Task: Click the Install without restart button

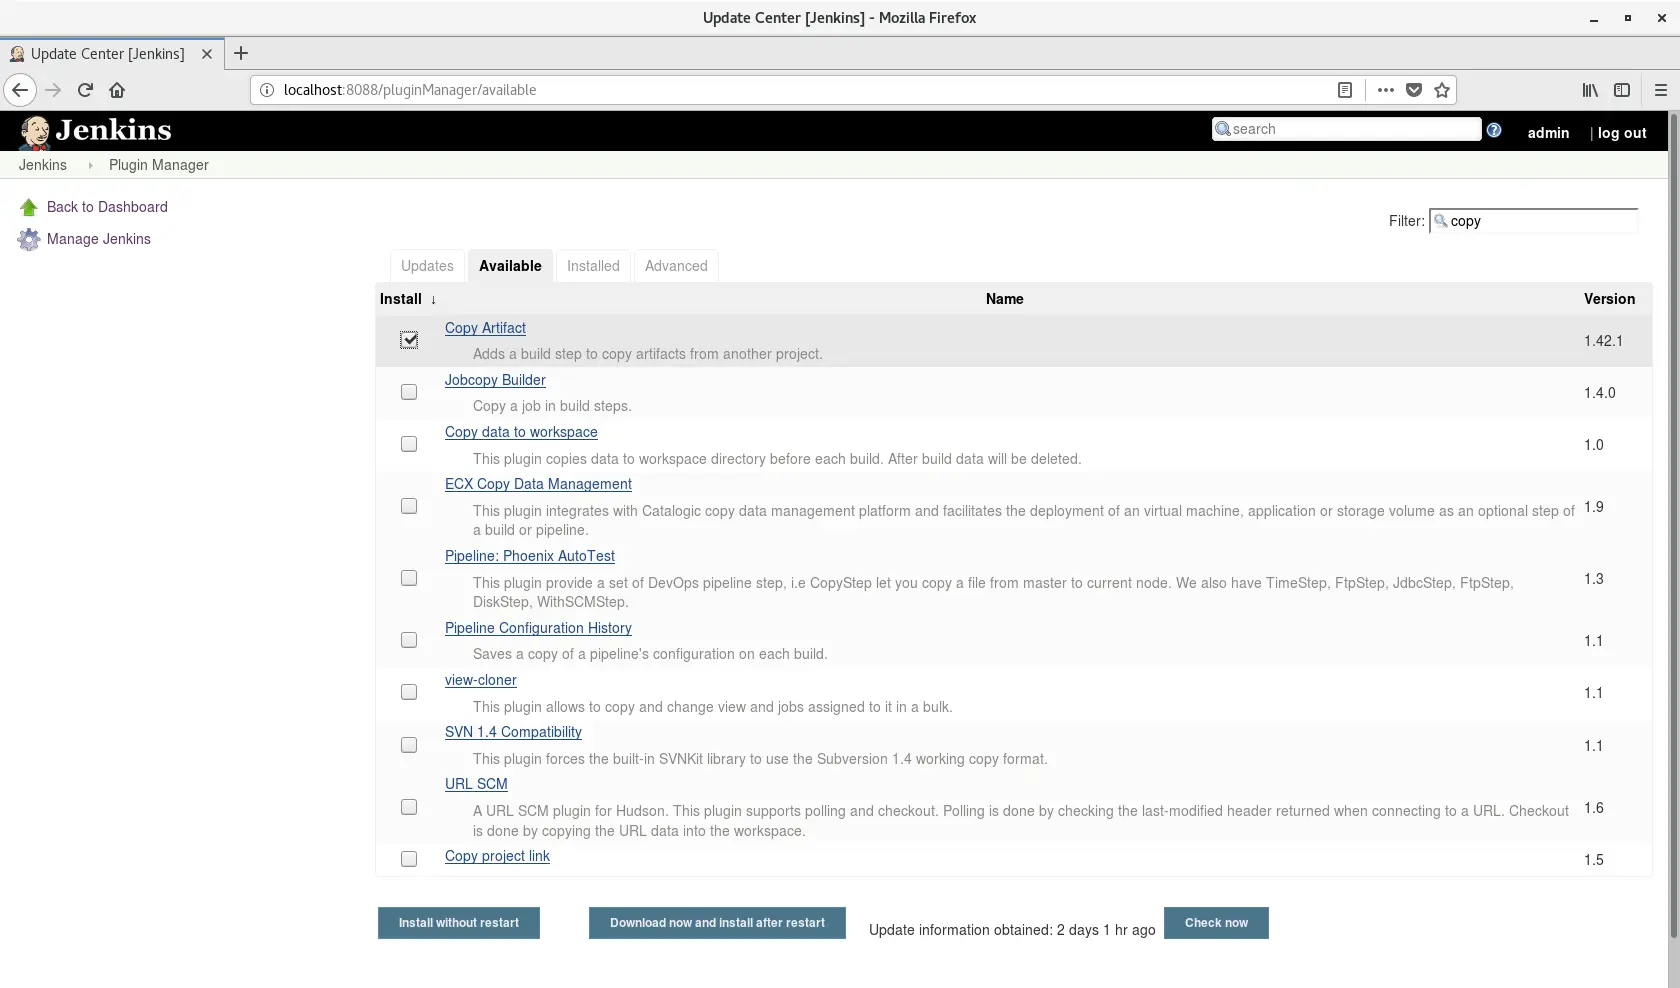Action: [459, 923]
